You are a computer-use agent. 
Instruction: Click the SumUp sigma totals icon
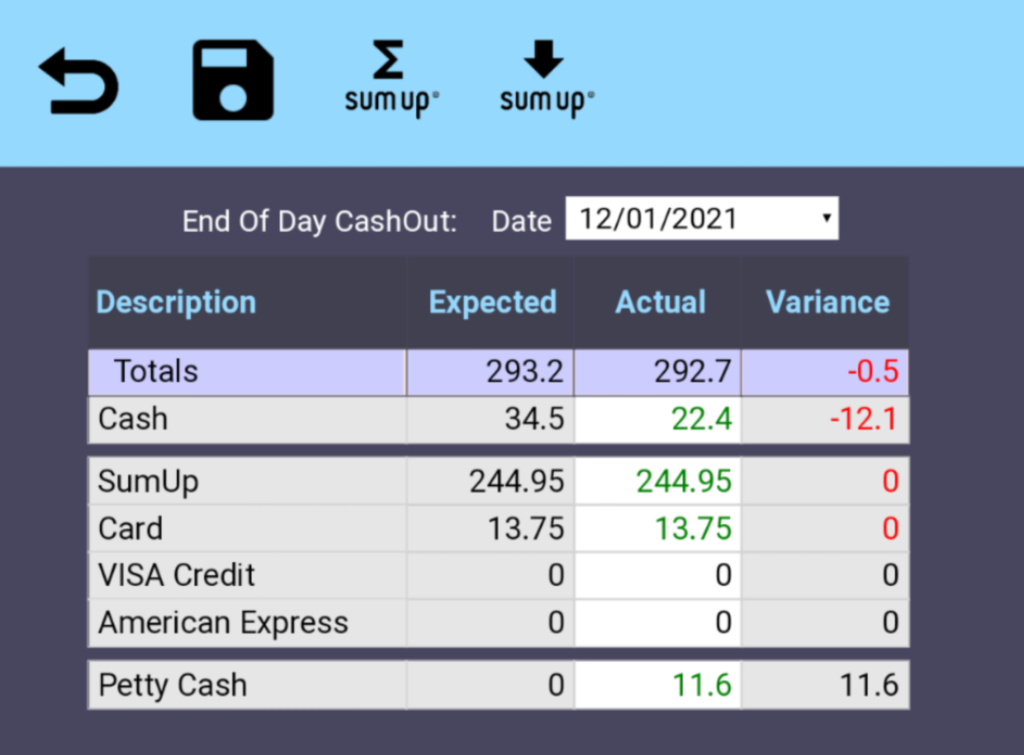click(x=391, y=80)
